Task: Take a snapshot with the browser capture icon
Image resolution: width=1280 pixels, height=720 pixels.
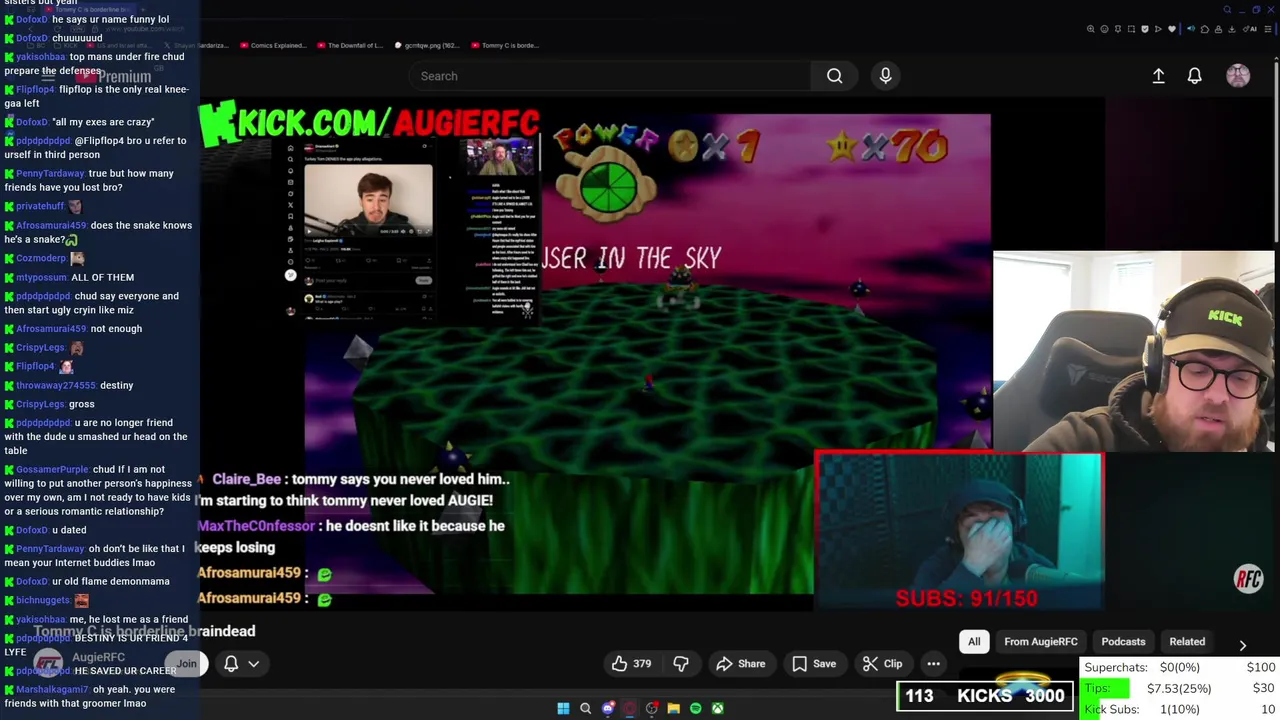Action: 1131,29
